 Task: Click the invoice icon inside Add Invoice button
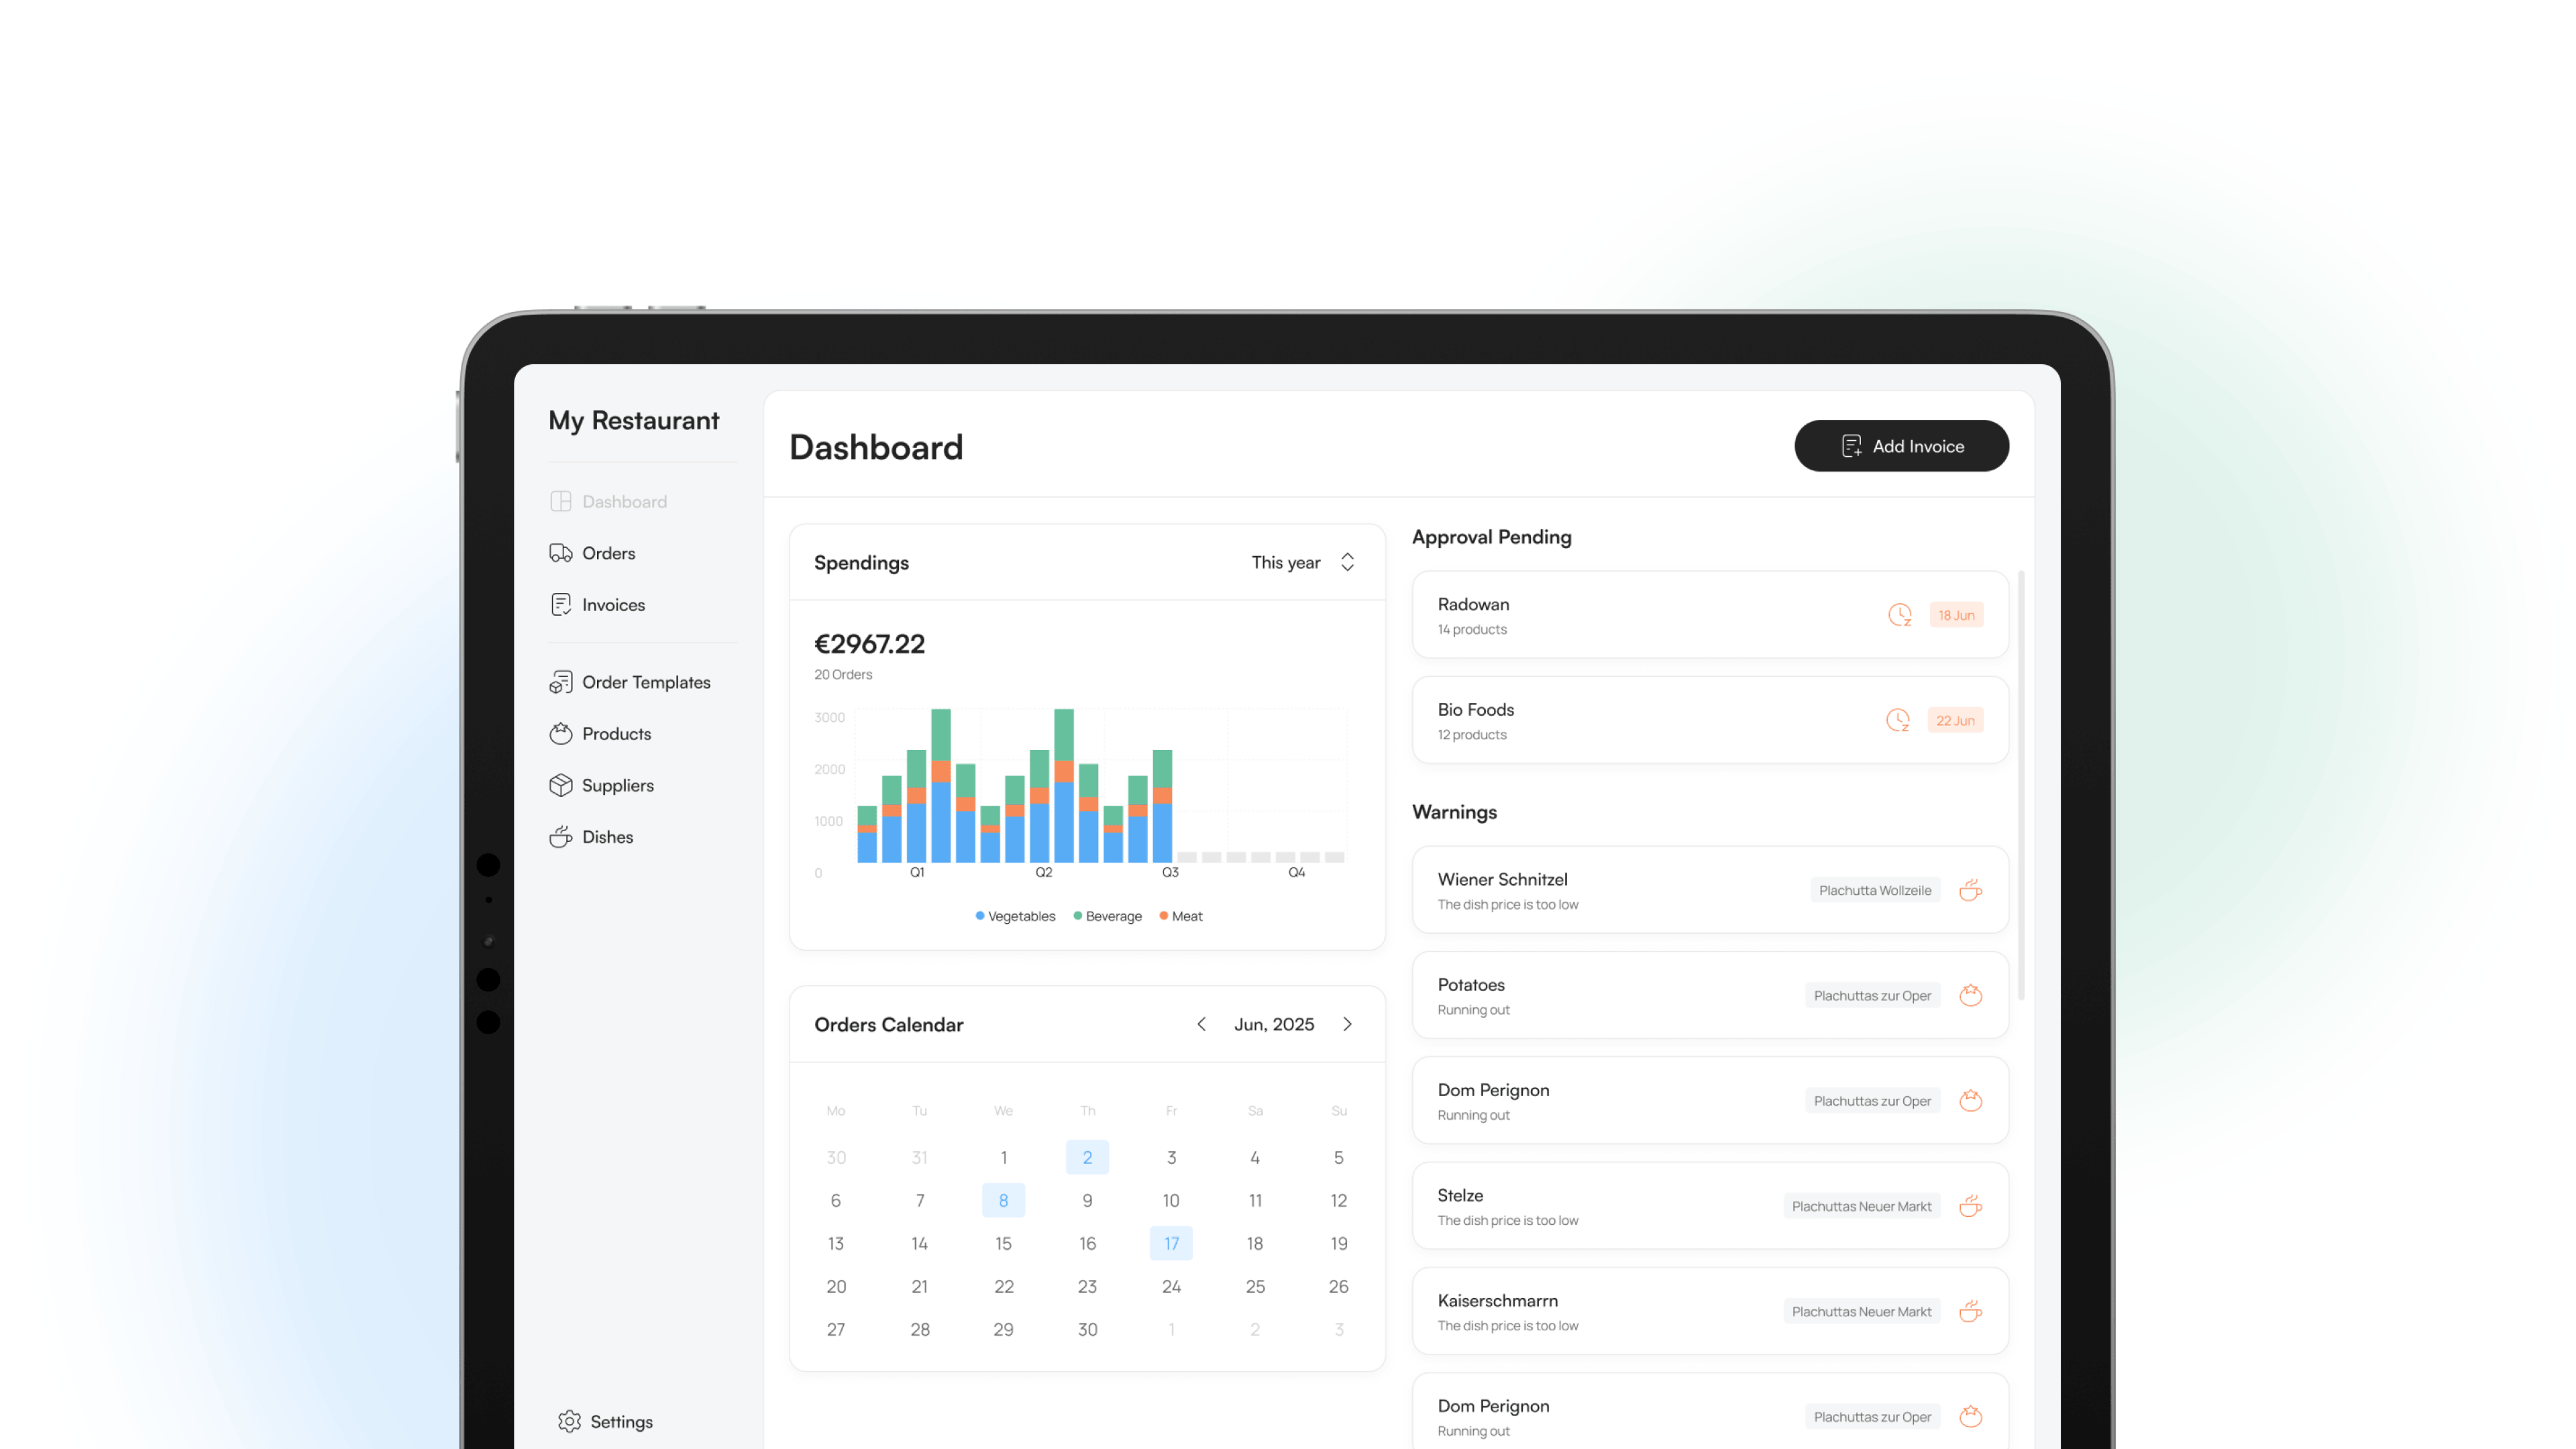[1851, 446]
